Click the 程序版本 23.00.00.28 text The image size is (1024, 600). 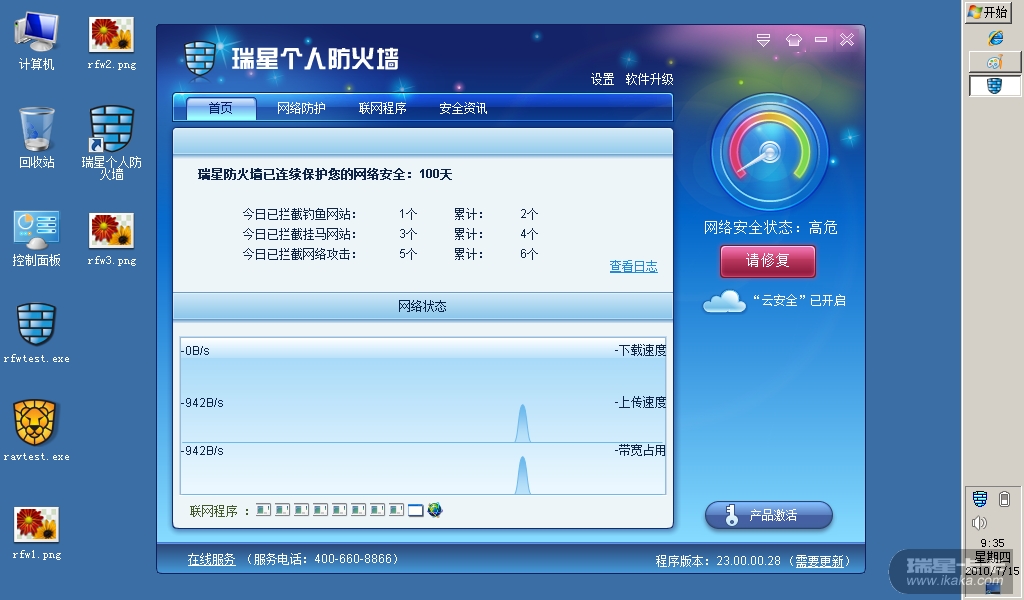(x=718, y=561)
